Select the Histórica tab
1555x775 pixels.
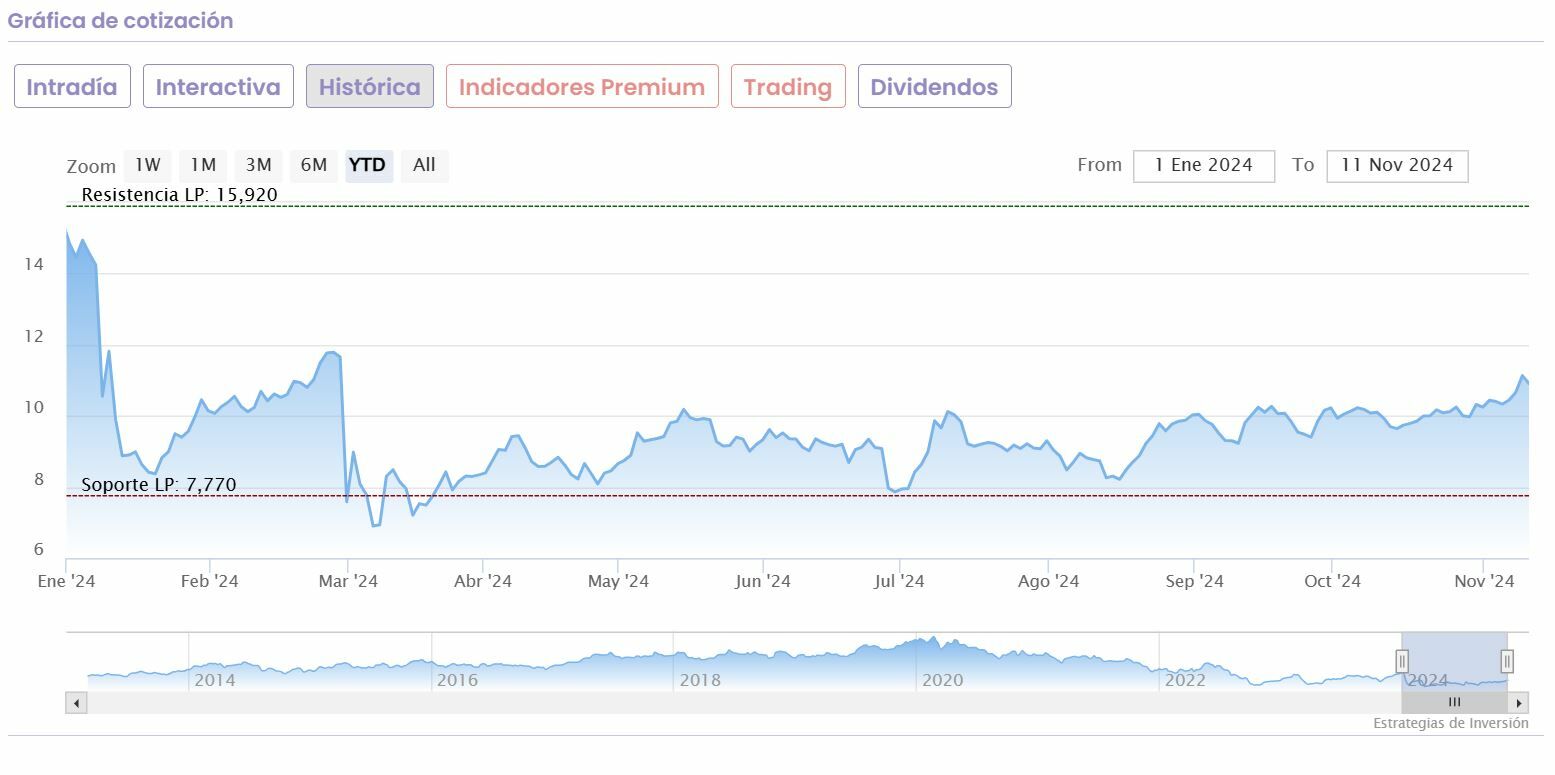click(x=370, y=87)
